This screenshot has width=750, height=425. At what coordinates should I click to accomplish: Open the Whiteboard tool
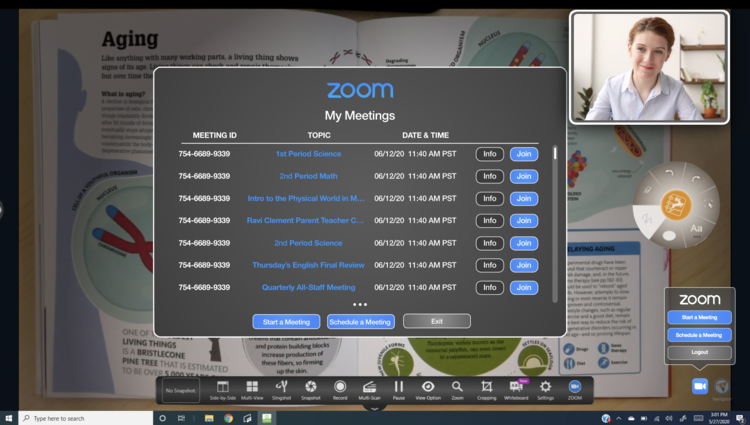coord(516,390)
